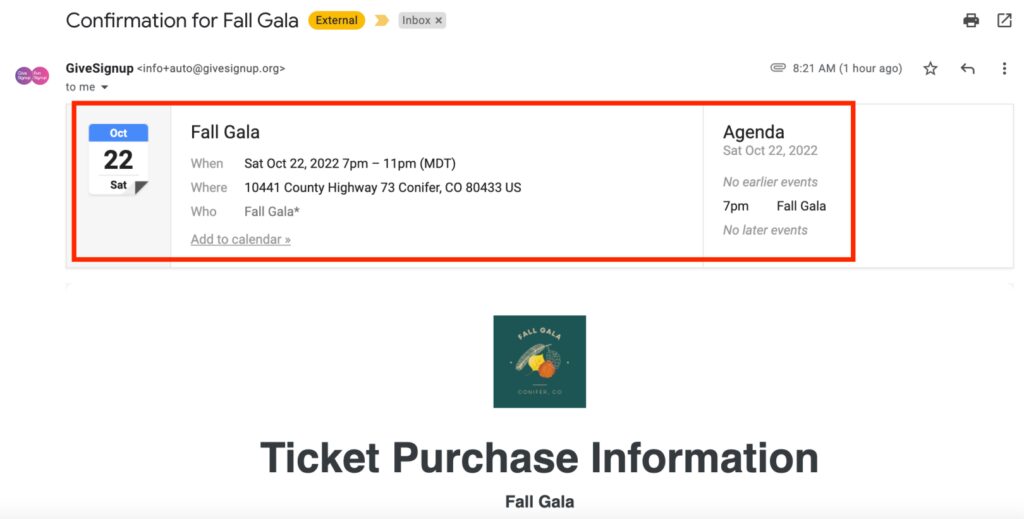The width and height of the screenshot is (1024, 519).
Task: Click the Add to calendar link
Action: pos(240,240)
